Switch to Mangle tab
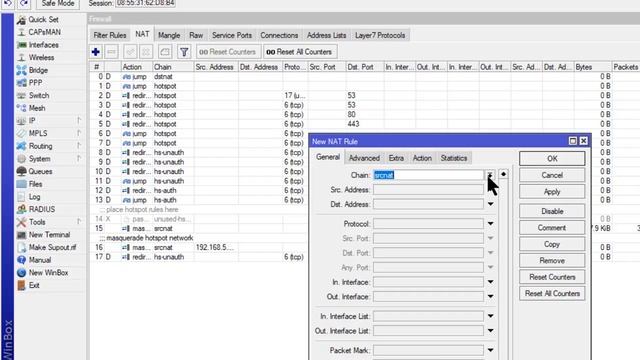Screen dimensions: 640x360 pos(169,36)
